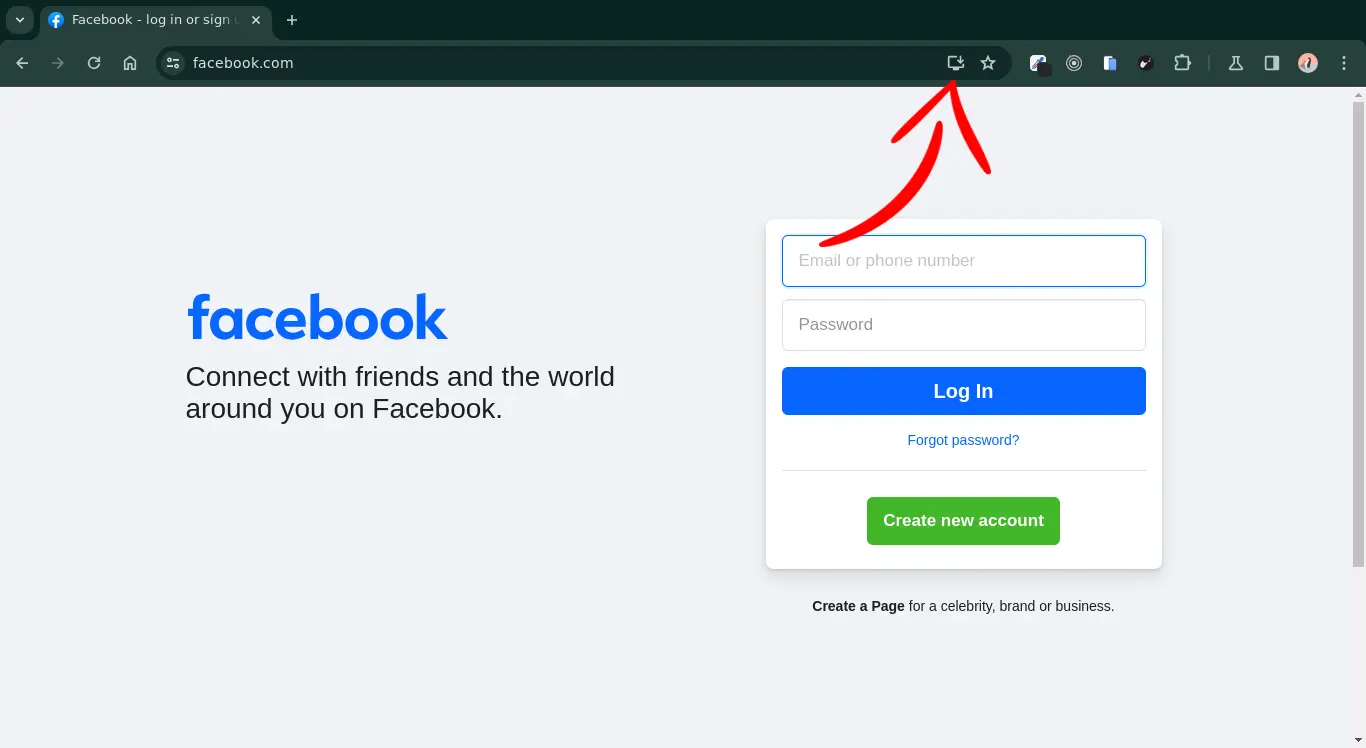The image size is (1366, 748).
Task: Open the Forgot password? link
Action: 963,440
